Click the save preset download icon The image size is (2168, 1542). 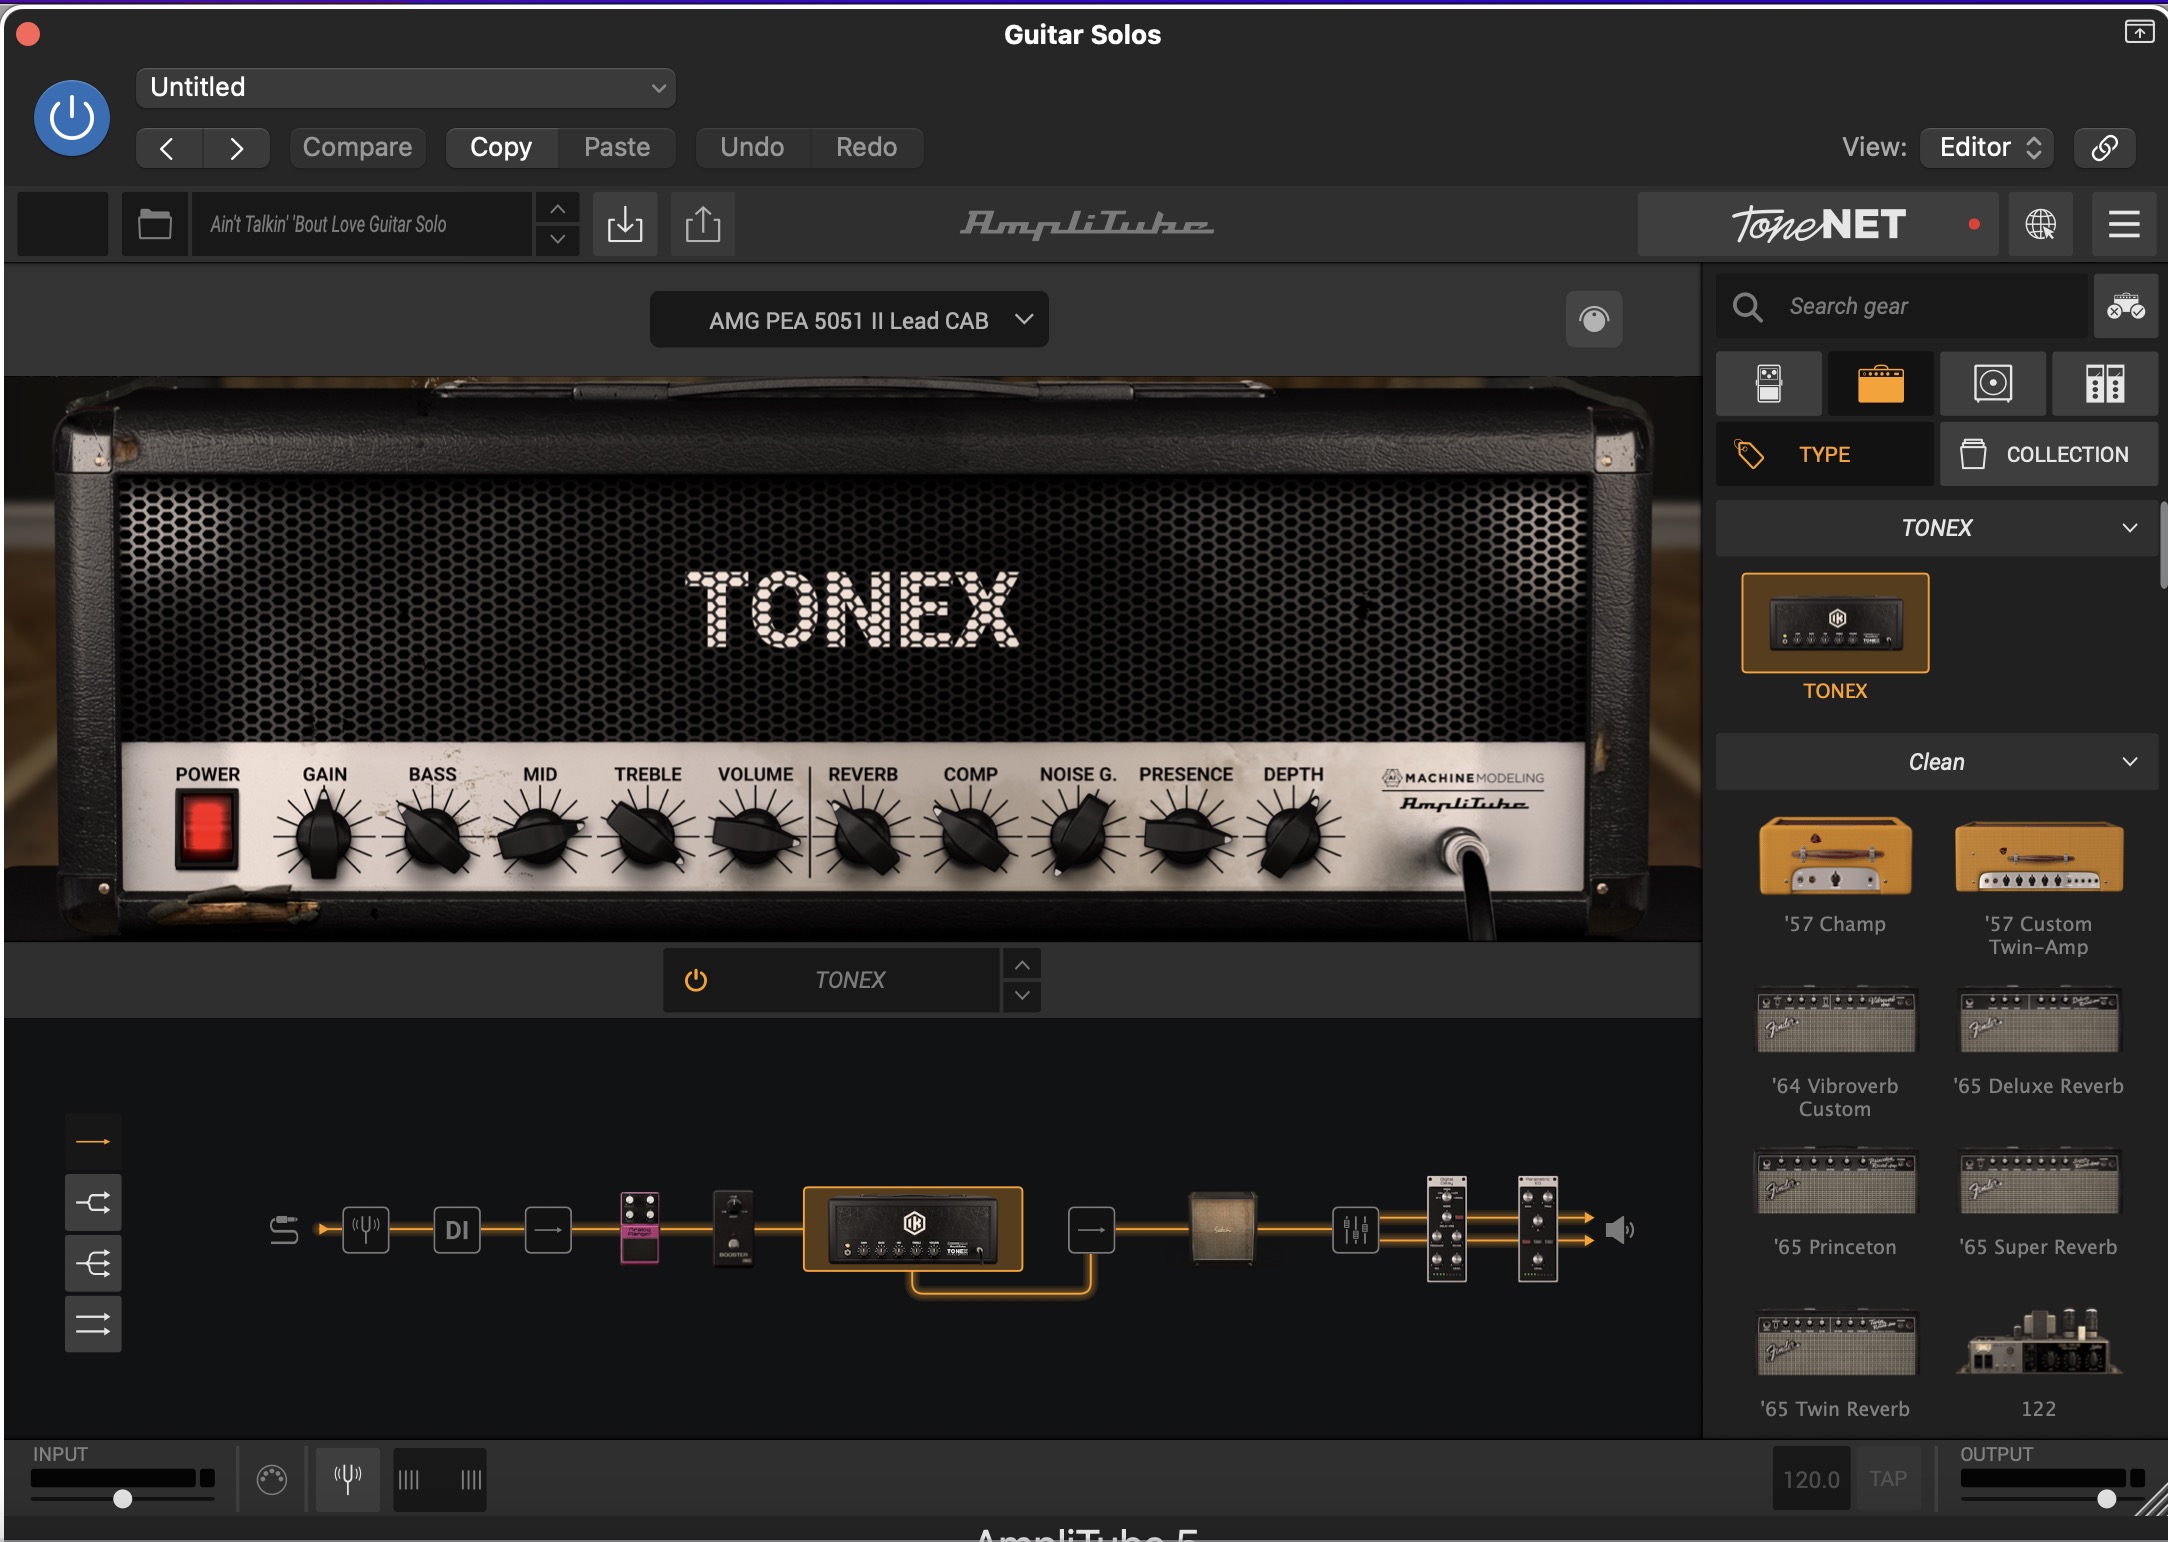pos(625,224)
